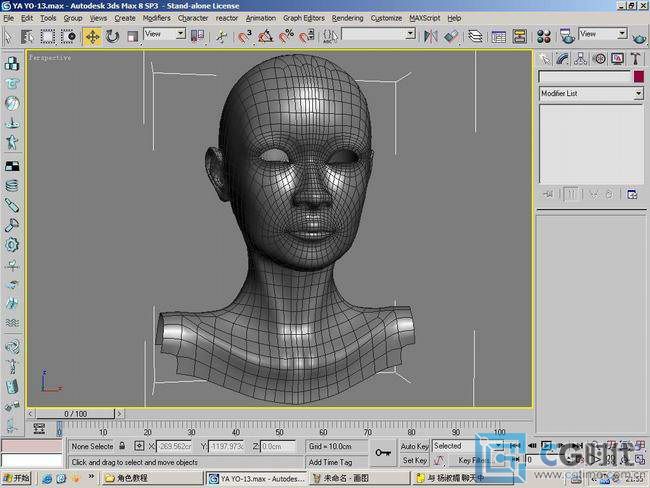Open the Rendering menu

pyautogui.click(x=347, y=18)
